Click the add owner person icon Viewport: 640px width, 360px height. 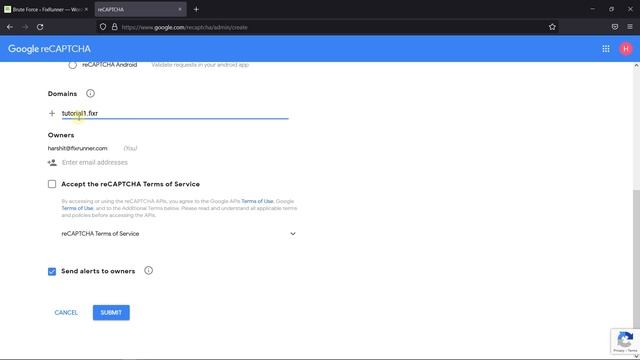[52, 162]
